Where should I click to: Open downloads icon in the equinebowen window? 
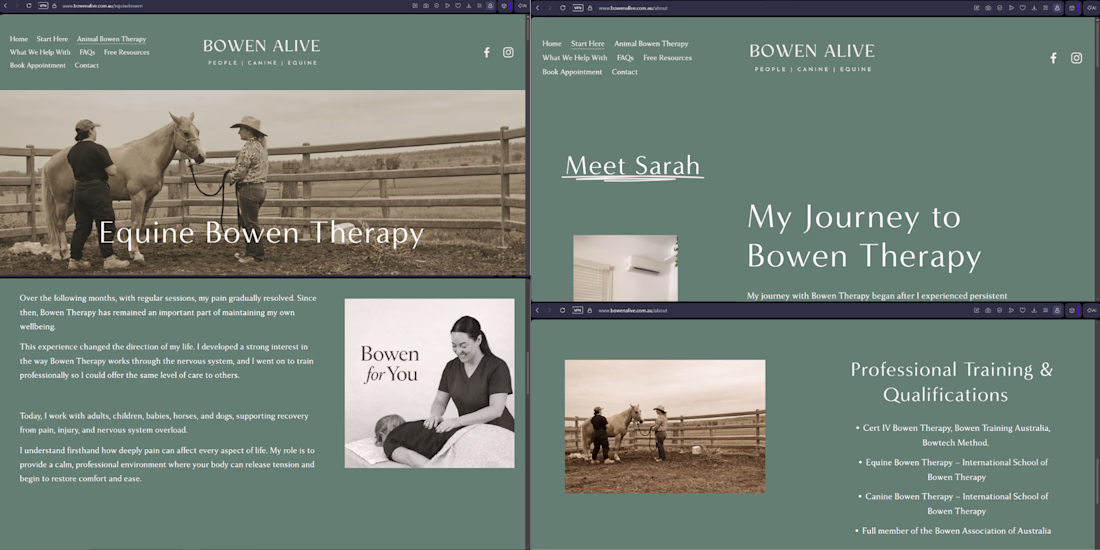(469, 6)
